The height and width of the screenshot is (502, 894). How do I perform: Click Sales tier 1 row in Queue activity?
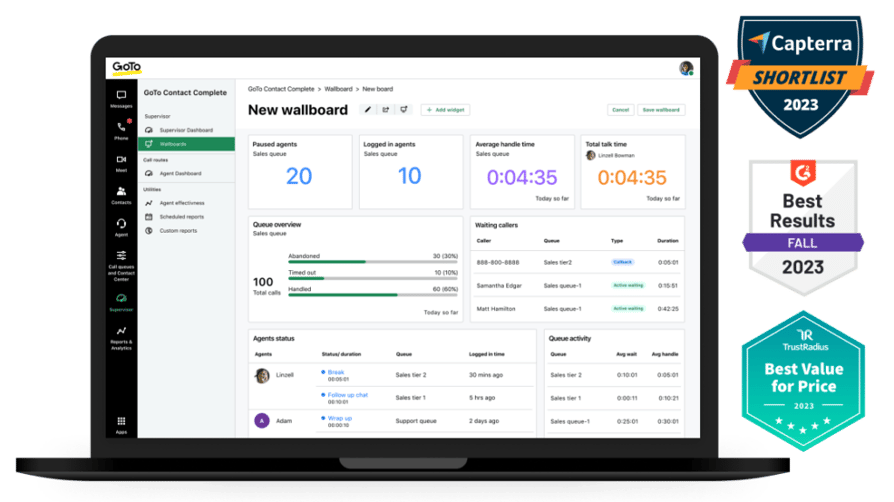pos(614,398)
